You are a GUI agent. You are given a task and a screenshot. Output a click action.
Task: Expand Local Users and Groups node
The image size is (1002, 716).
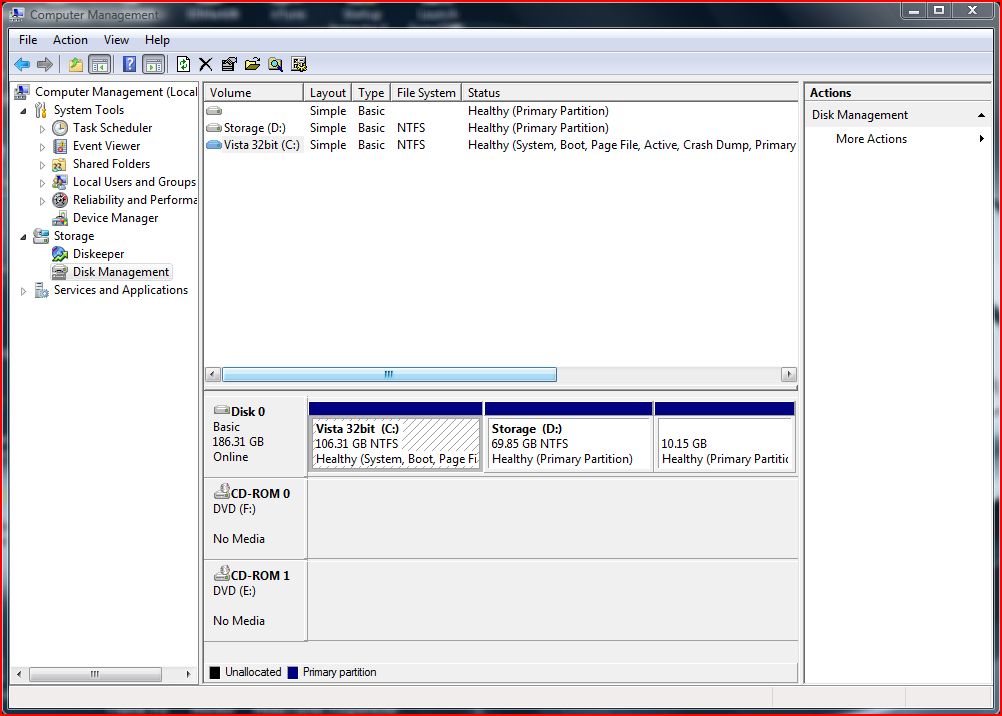tap(42, 182)
